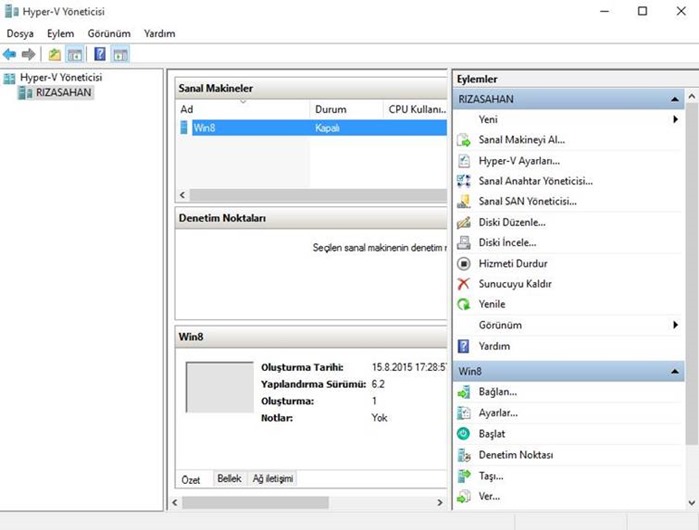
Task: Click the Hyper-V Ayarları icon
Action: tap(464, 160)
